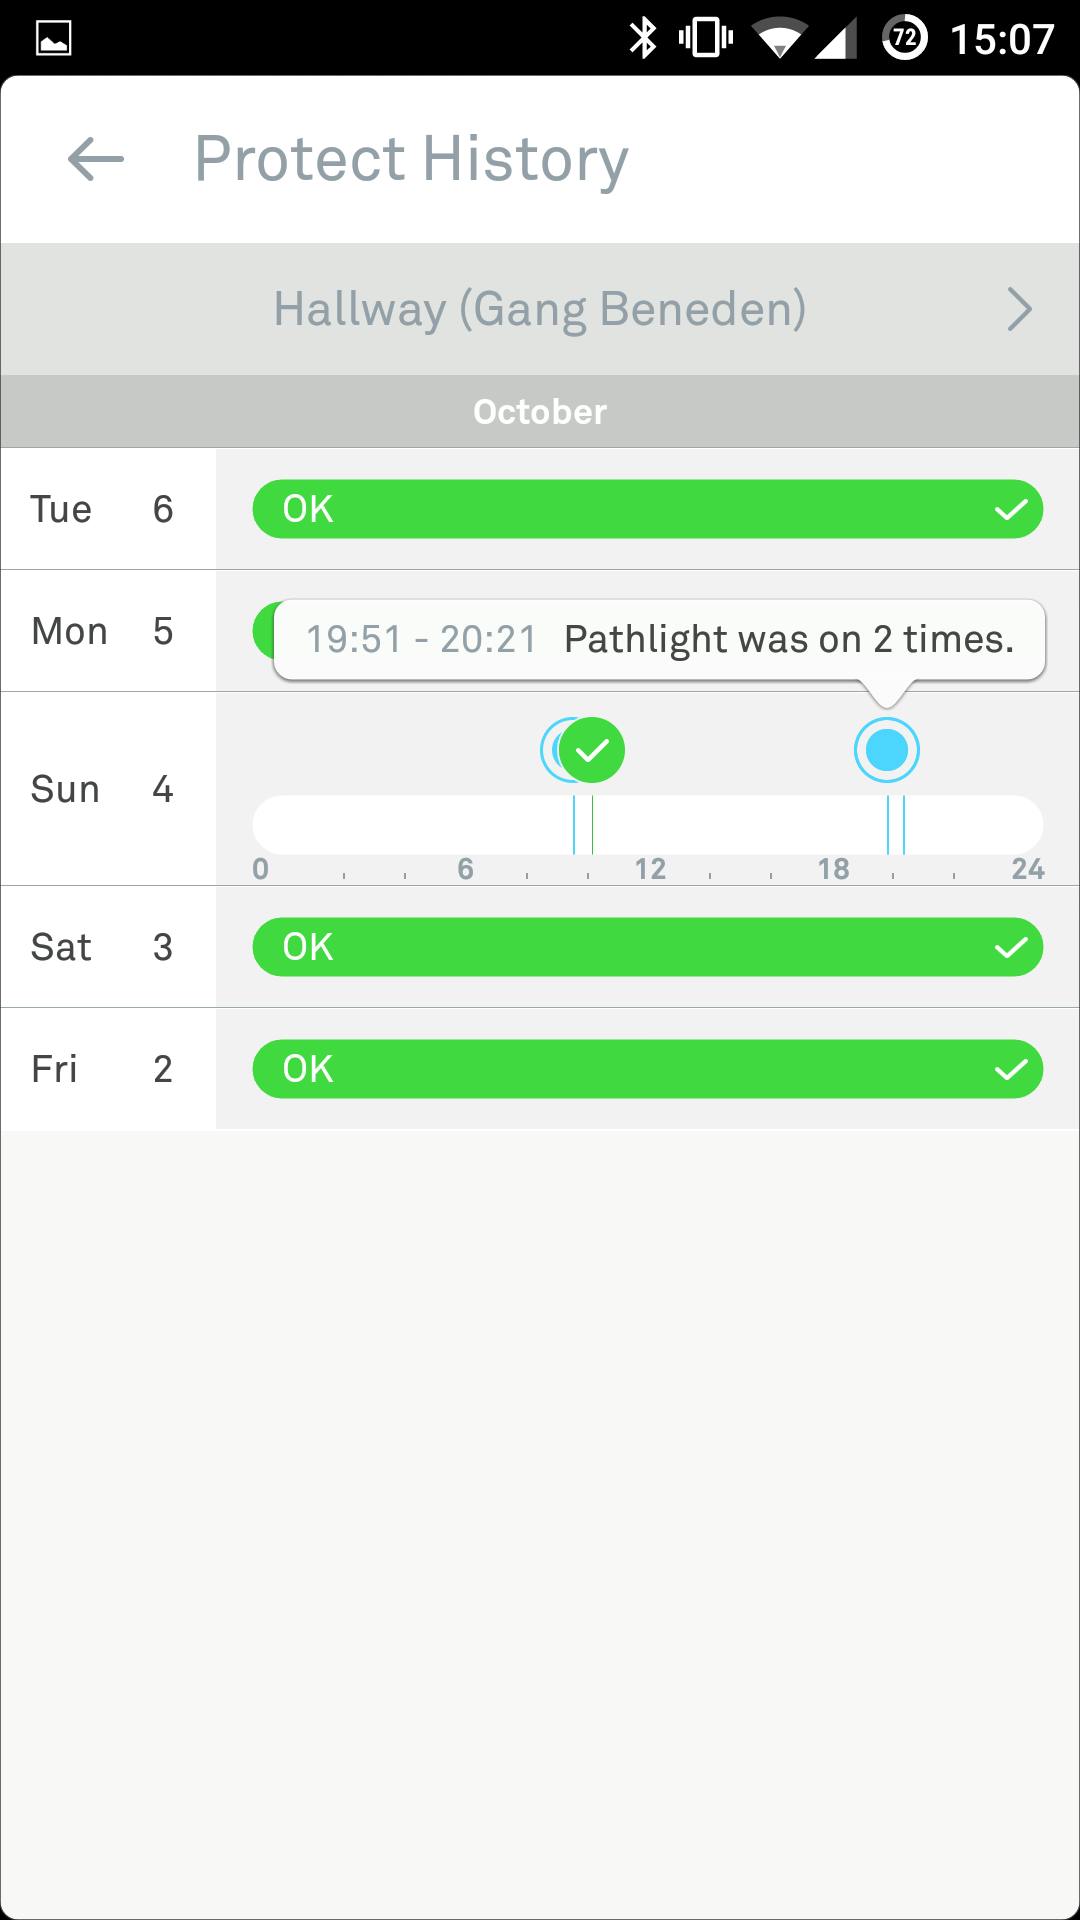1080x1920 pixels.
Task: Tap the back arrow icon
Action: pos(96,159)
